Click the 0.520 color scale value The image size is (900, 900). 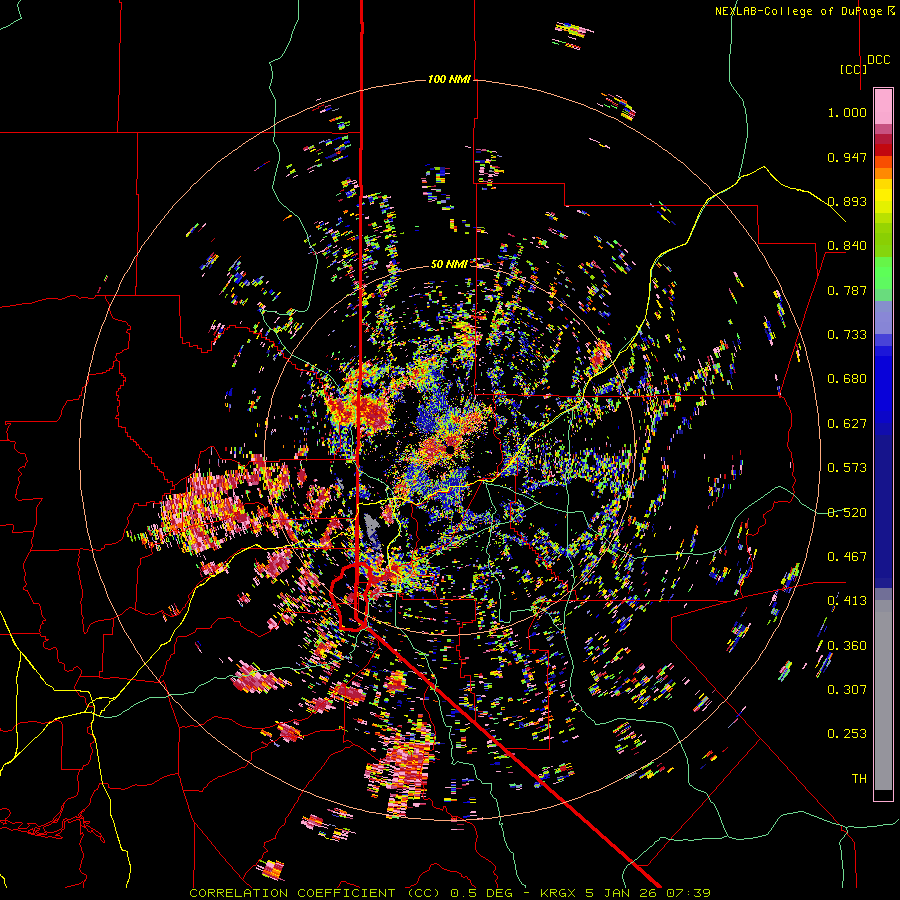[847, 513]
